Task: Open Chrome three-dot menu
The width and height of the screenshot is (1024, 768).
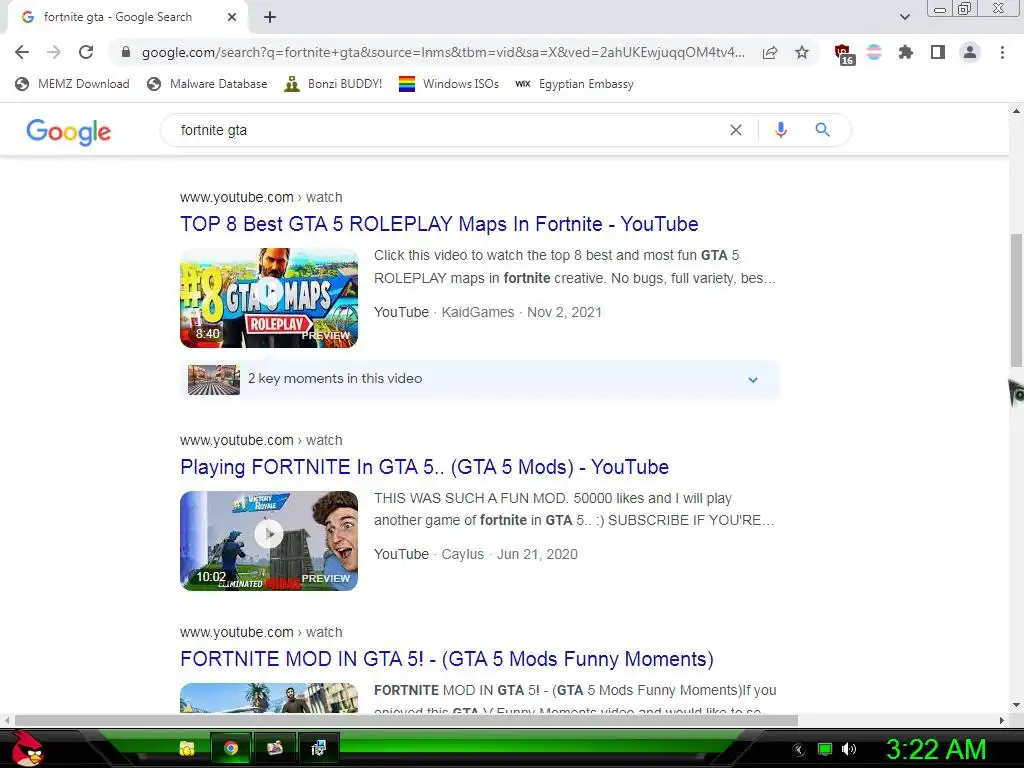Action: (1002, 52)
